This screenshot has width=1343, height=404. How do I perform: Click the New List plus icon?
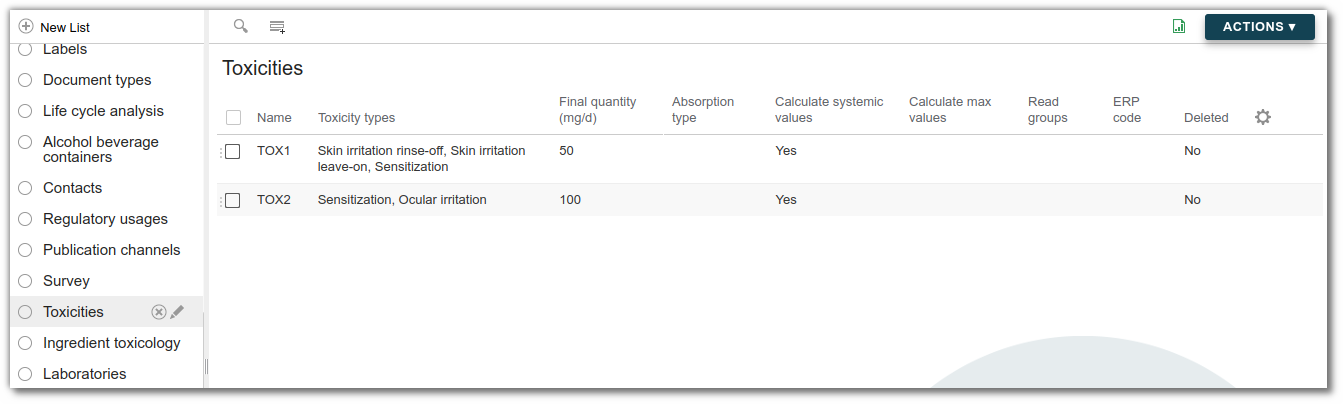(26, 27)
